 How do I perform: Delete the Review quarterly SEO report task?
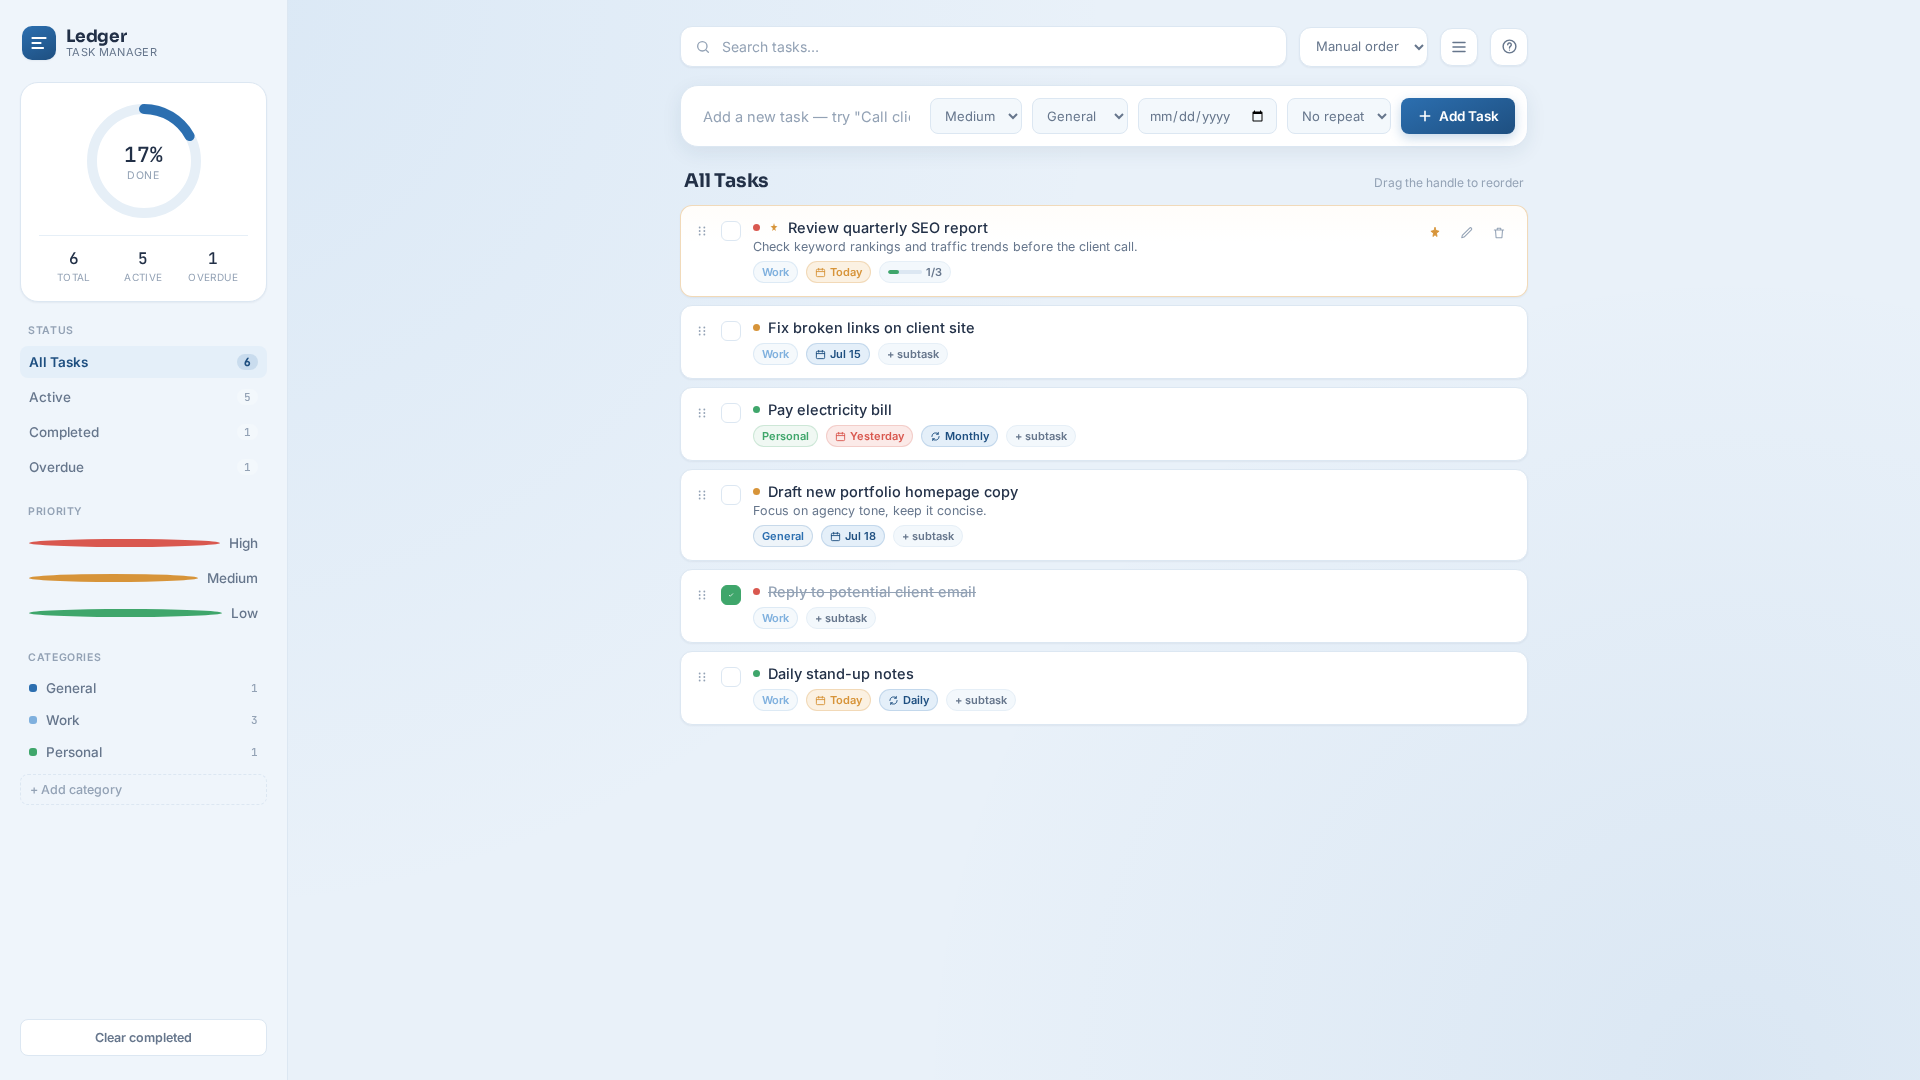click(x=1499, y=232)
